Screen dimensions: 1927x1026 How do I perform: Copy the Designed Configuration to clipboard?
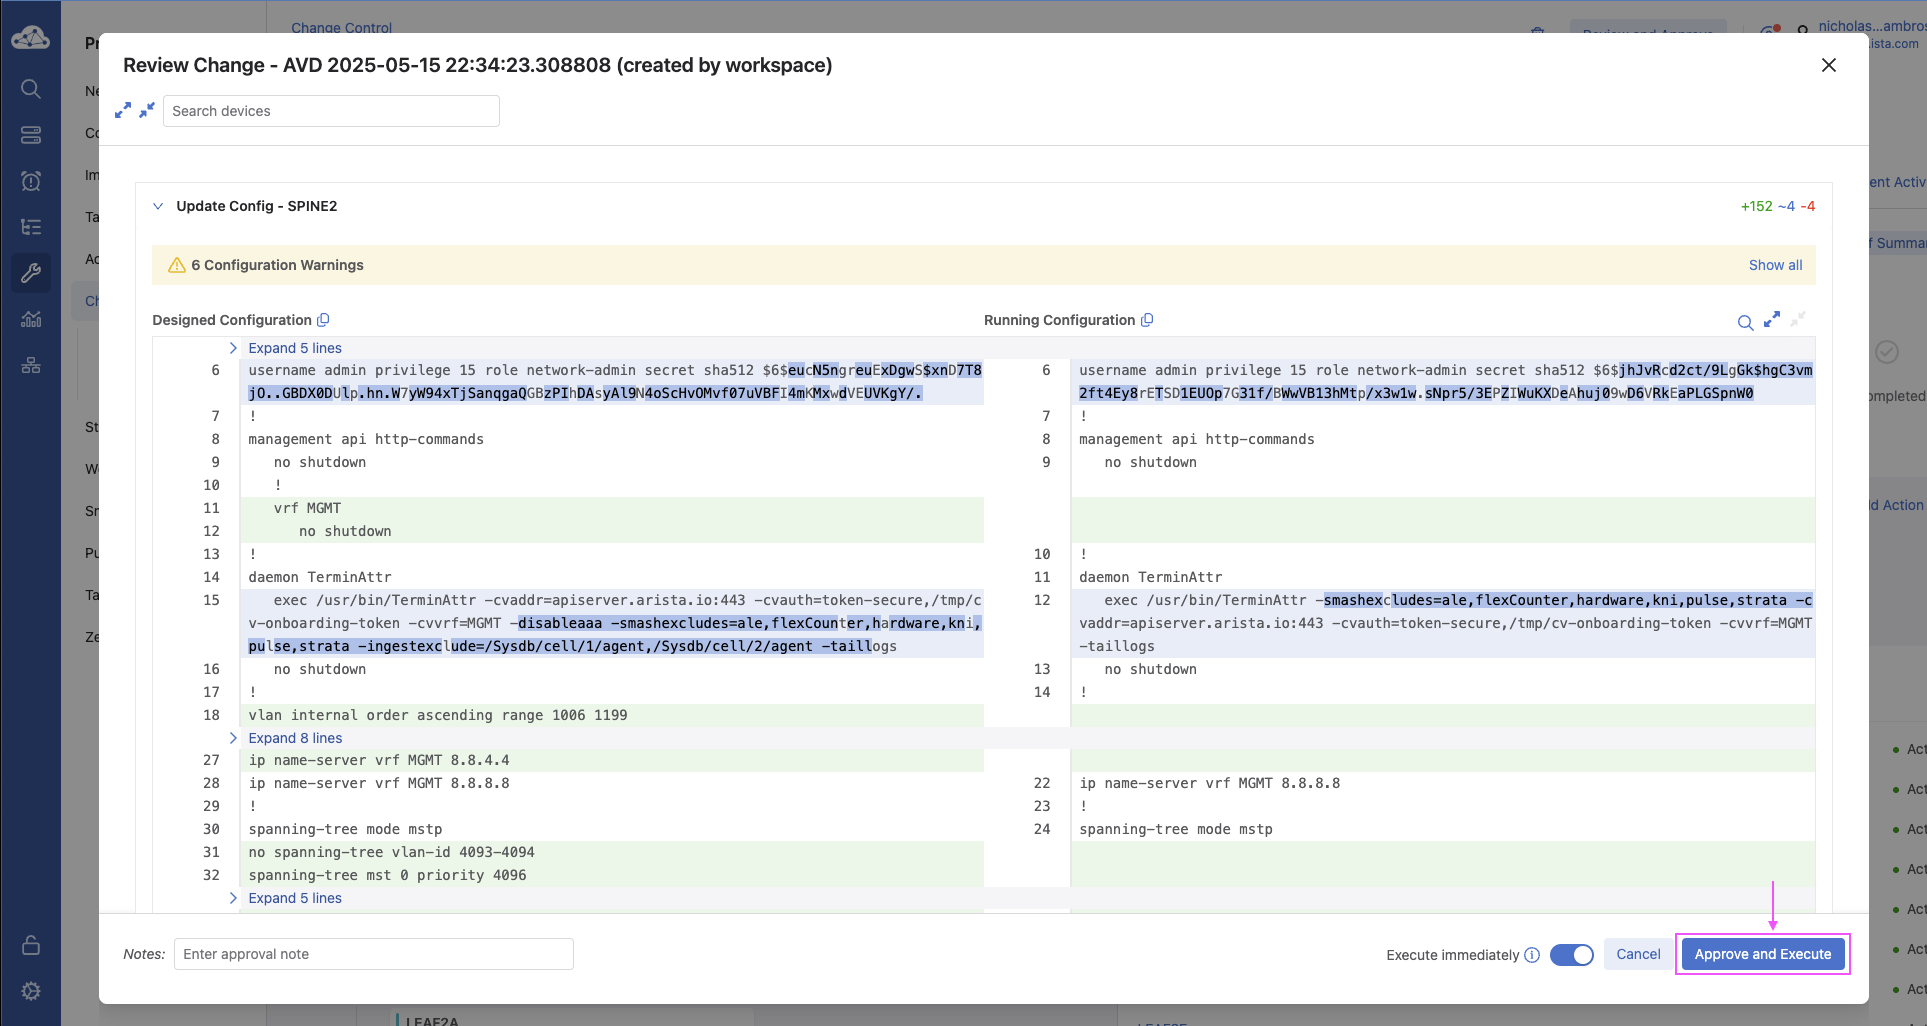click(x=323, y=320)
